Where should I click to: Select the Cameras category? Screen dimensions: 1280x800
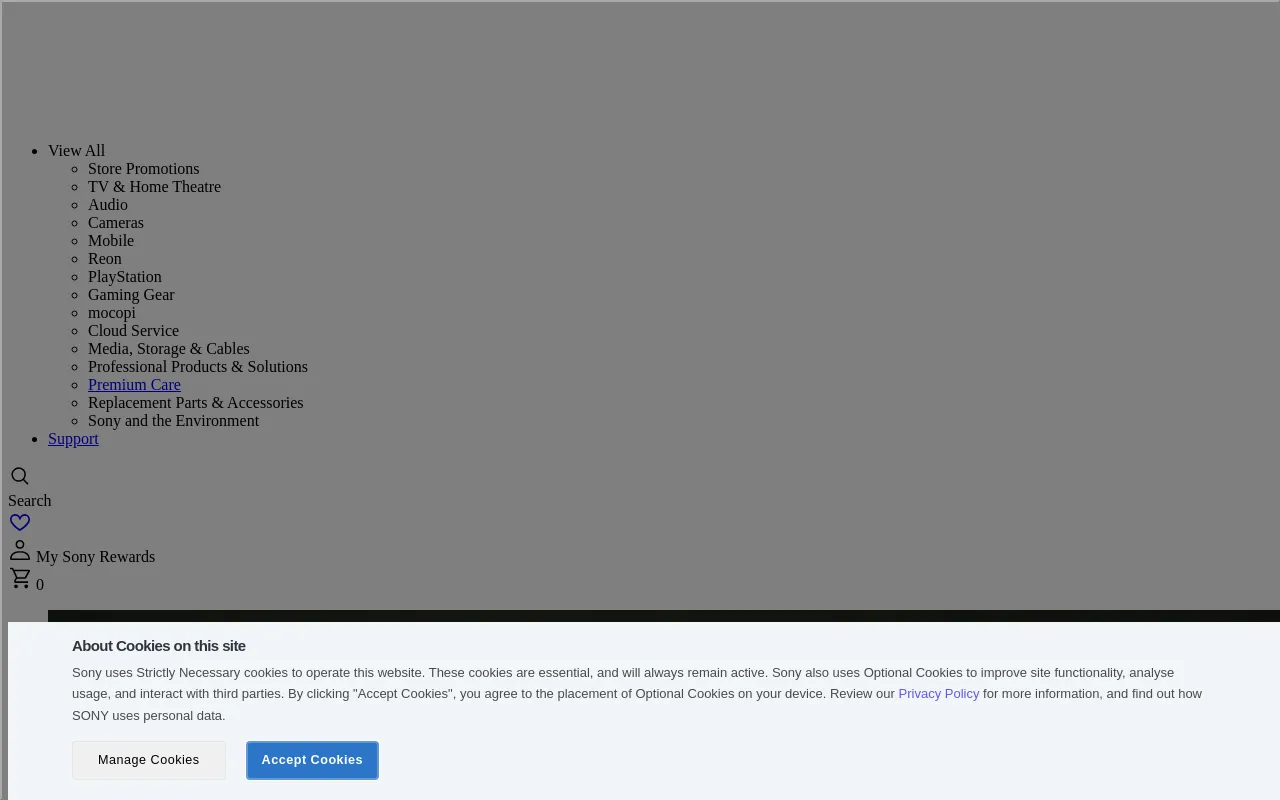[x=115, y=223]
